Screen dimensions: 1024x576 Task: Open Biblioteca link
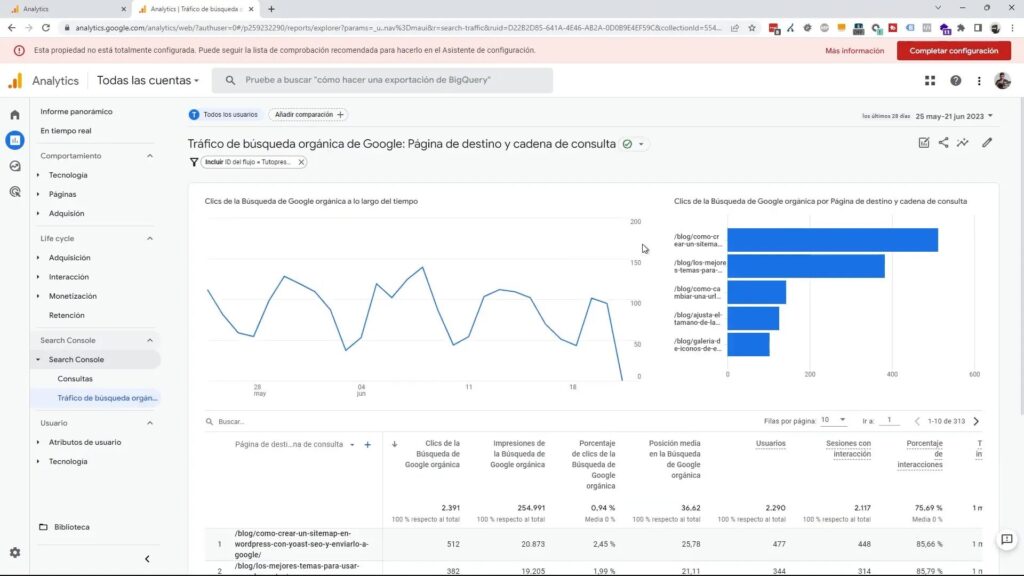click(x=72, y=527)
